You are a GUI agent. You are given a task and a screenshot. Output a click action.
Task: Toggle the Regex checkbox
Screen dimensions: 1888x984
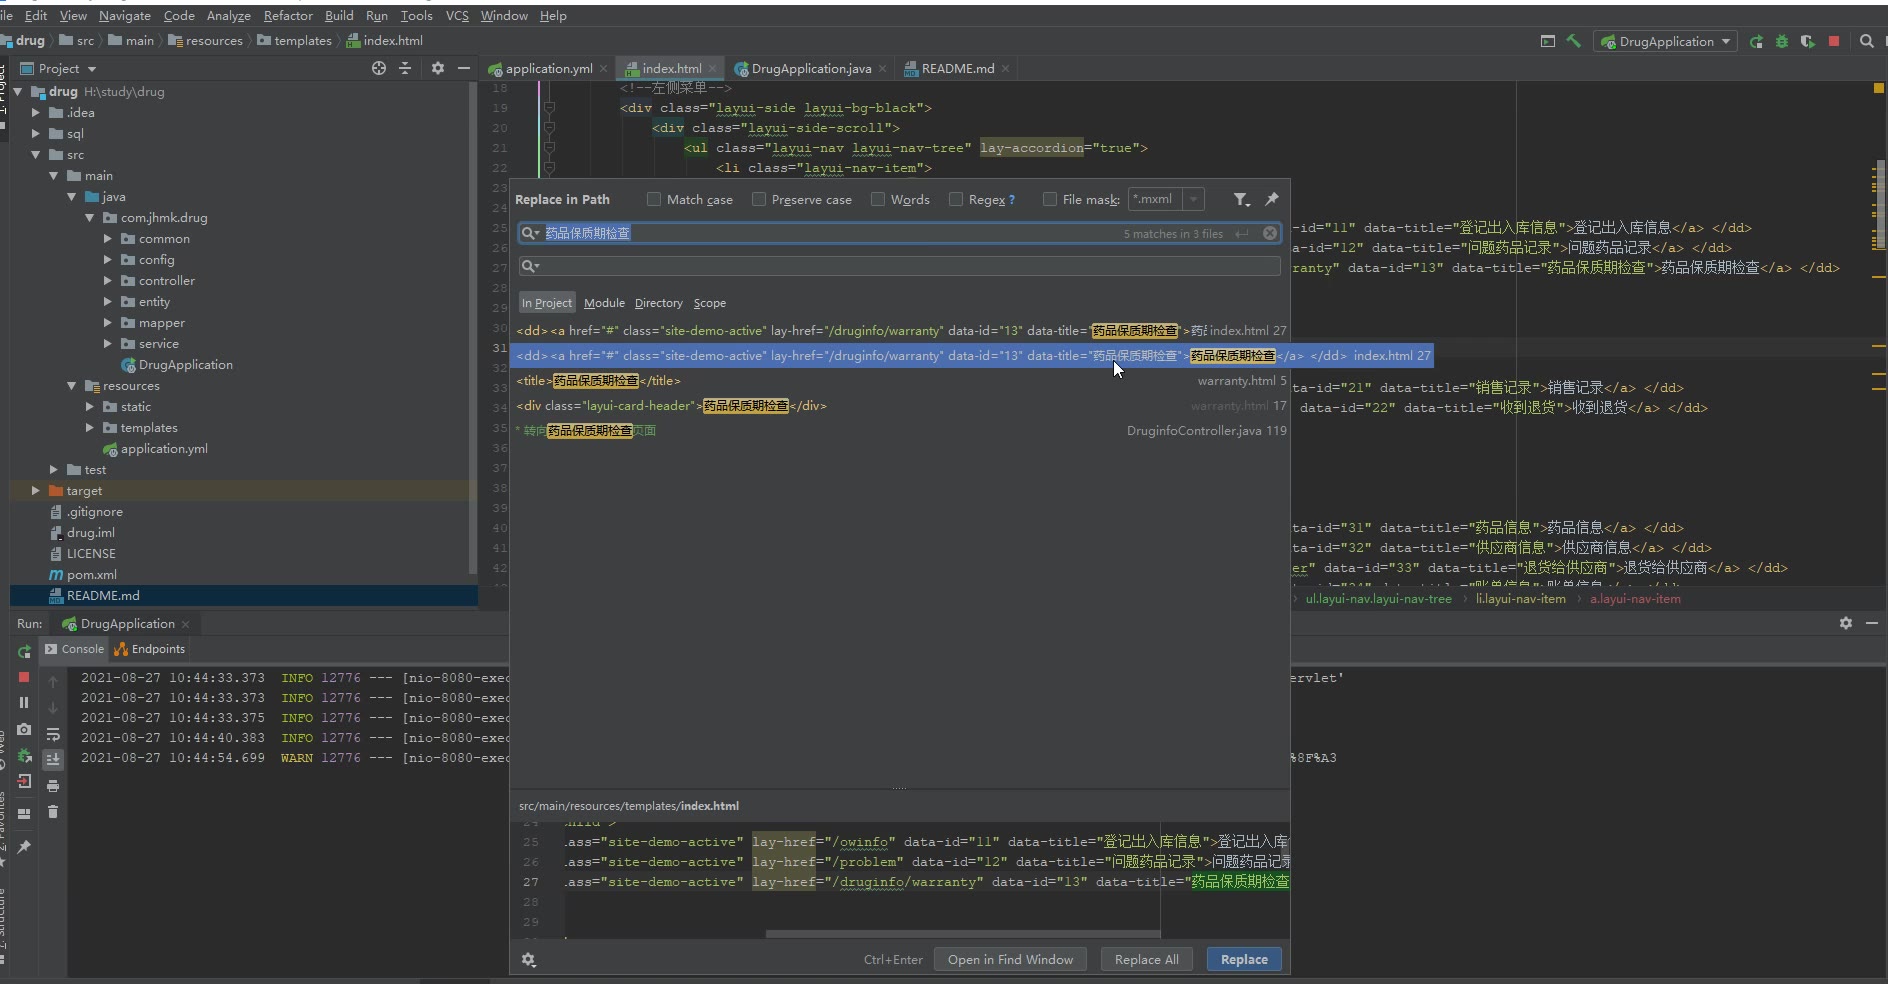956,200
